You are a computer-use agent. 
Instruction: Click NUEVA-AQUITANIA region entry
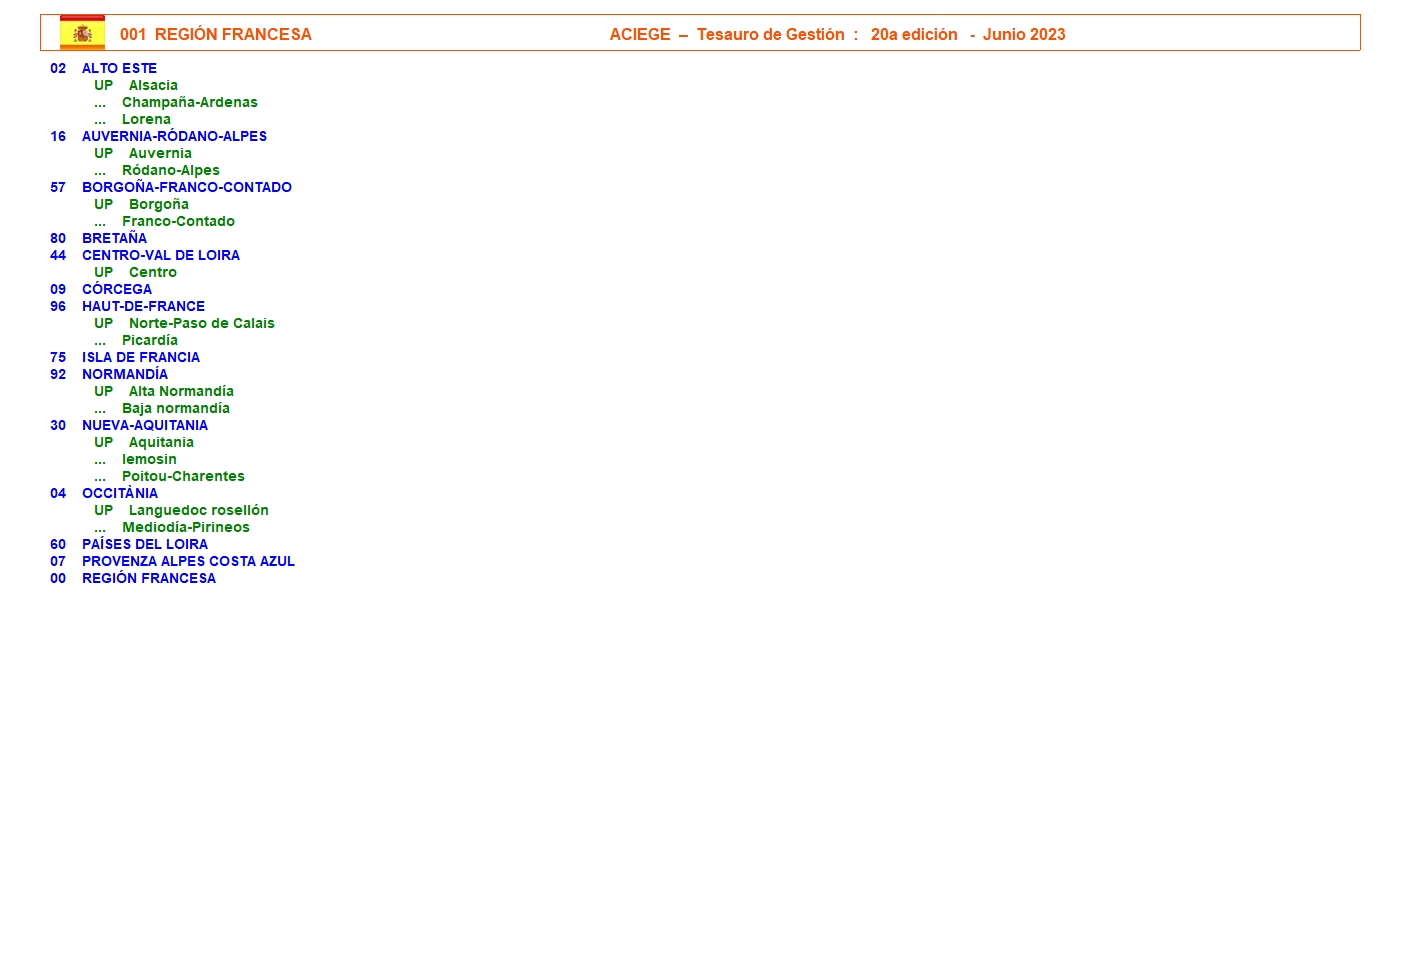tap(144, 425)
